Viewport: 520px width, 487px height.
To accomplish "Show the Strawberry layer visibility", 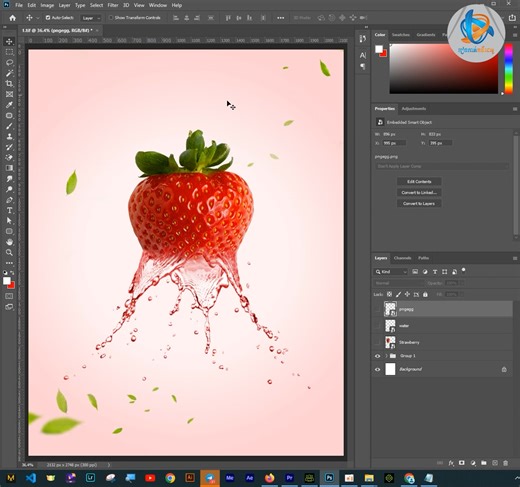I will pyautogui.click(x=377, y=342).
